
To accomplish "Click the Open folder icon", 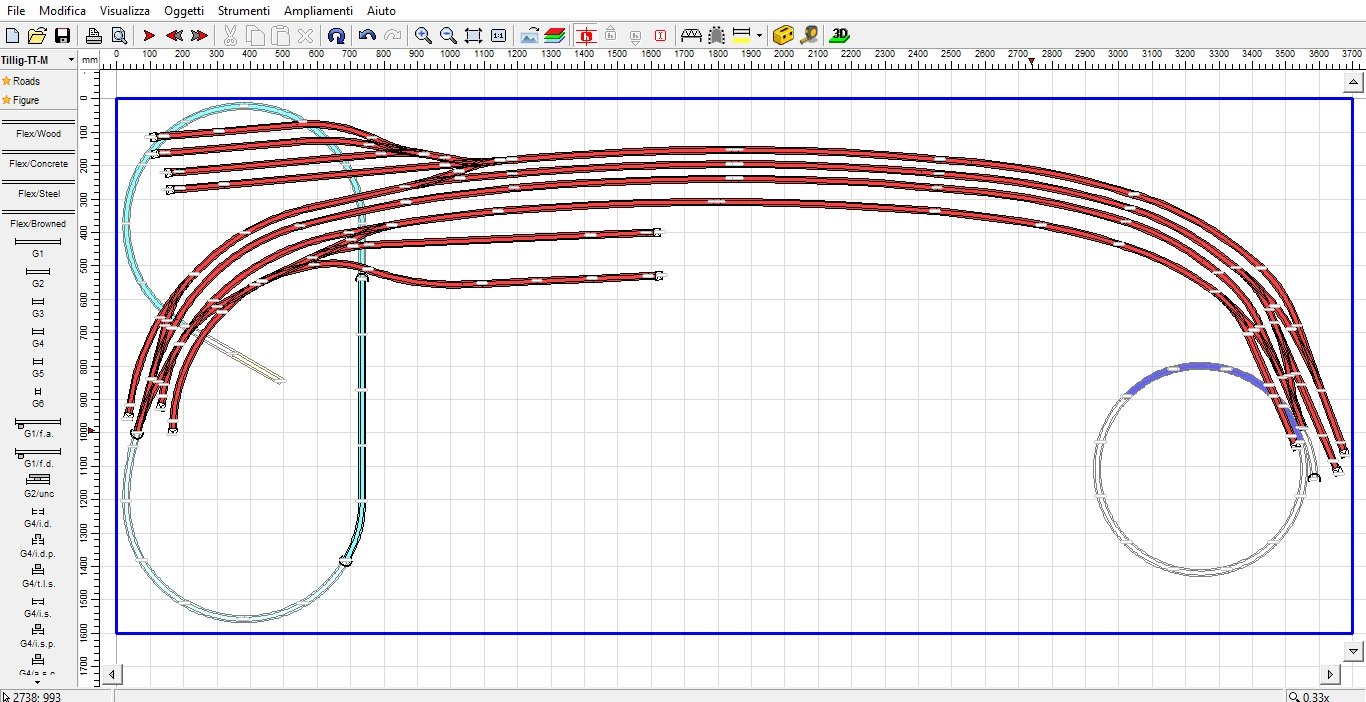I will click(x=37, y=35).
